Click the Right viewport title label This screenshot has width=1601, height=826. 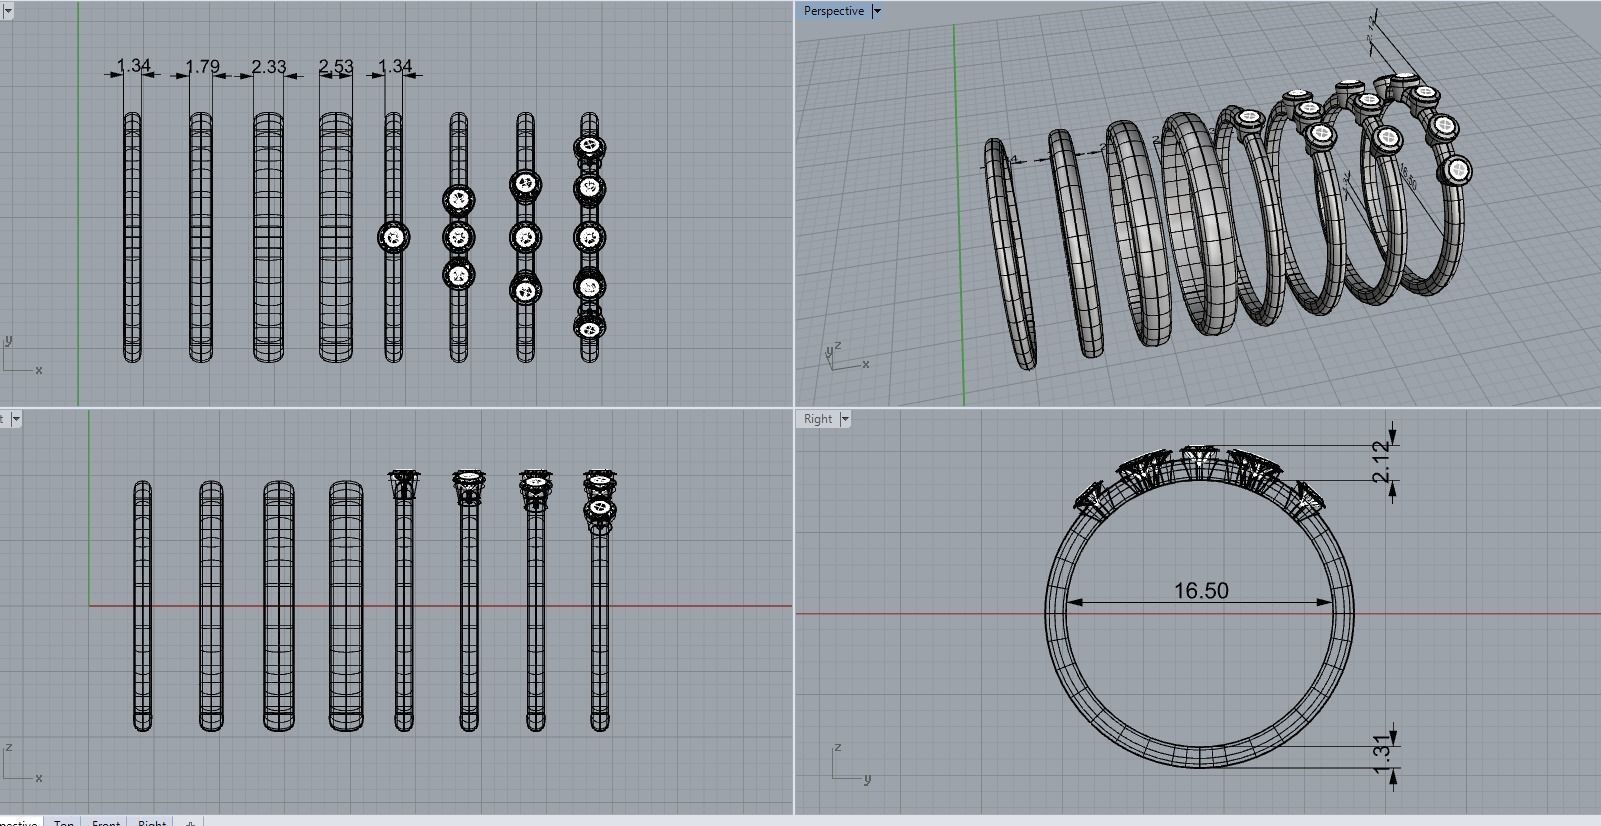pos(817,419)
